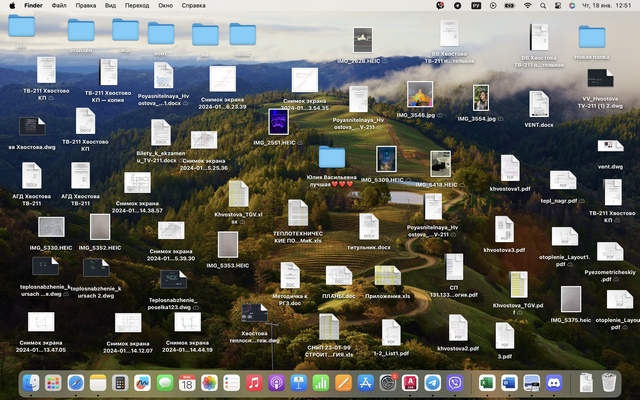Open Keynote from the Dock
Screen dimensions: 640x400
298,383
